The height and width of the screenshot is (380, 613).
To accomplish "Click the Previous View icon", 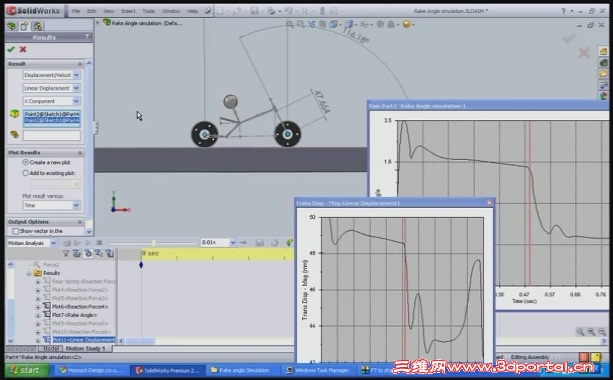I will pyautogui.click(x=312, y=24).
